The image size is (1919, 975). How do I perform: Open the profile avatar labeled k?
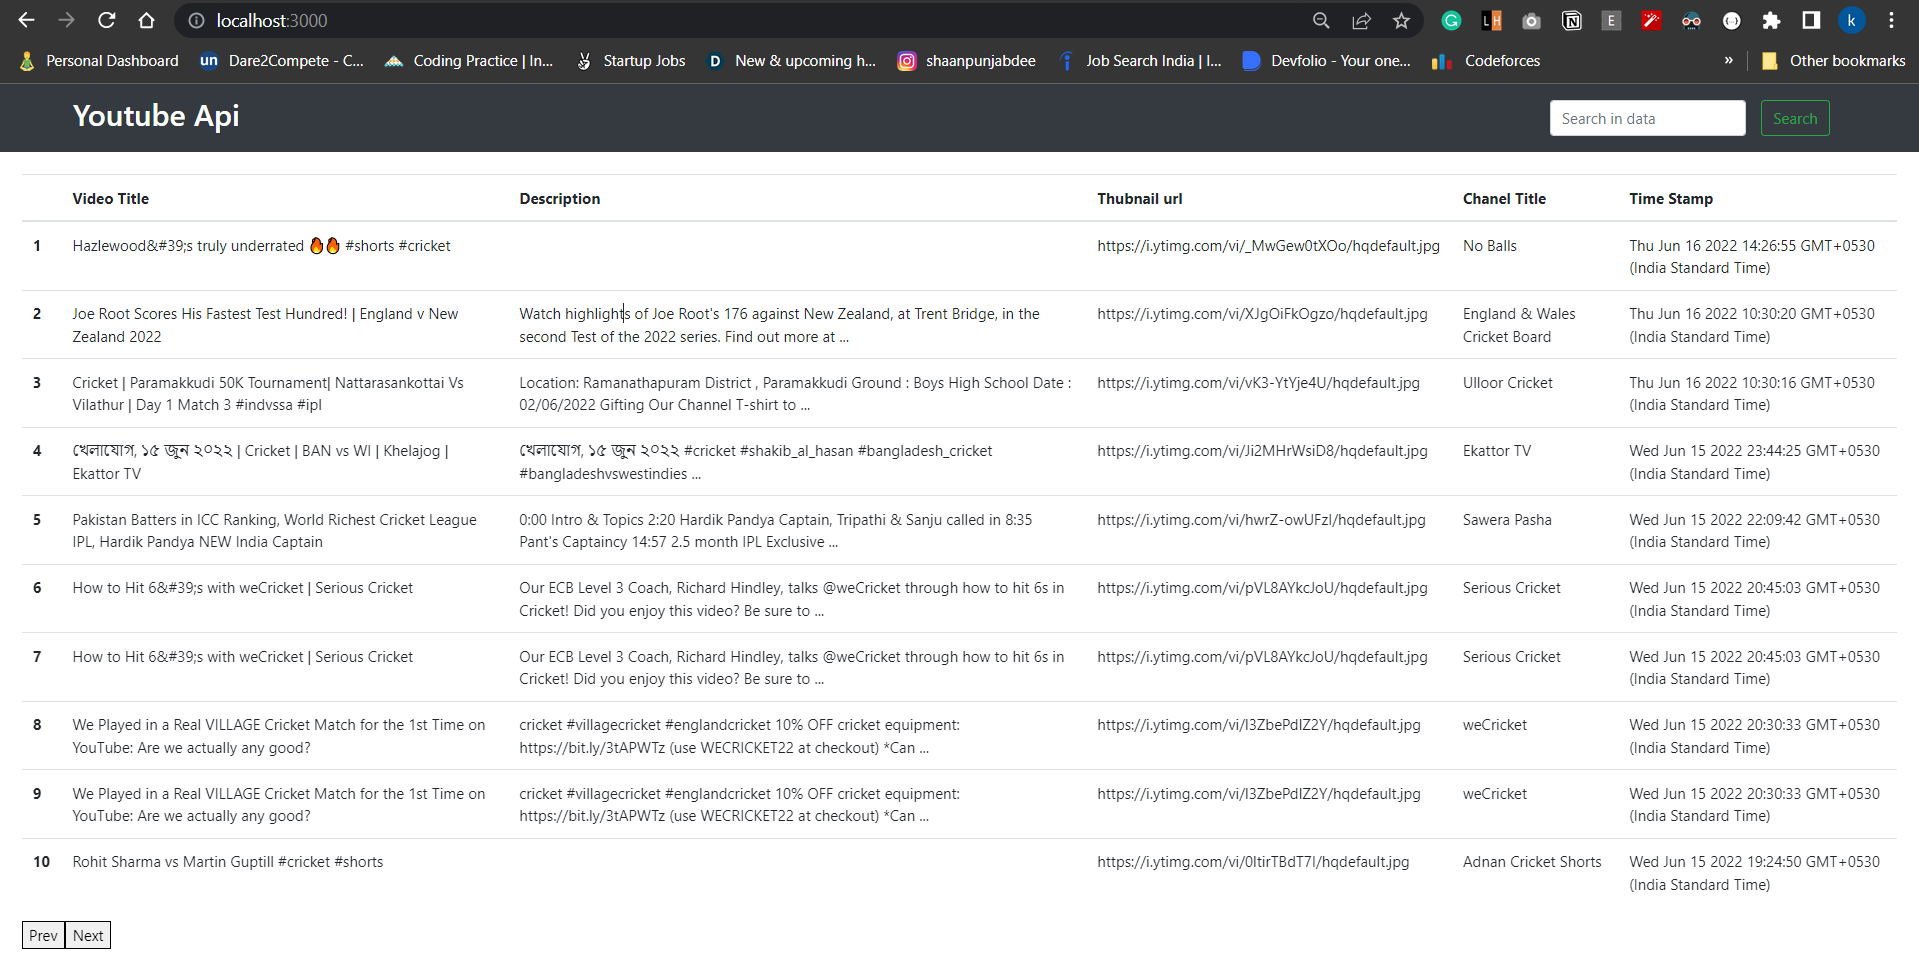coord(1851,20)
